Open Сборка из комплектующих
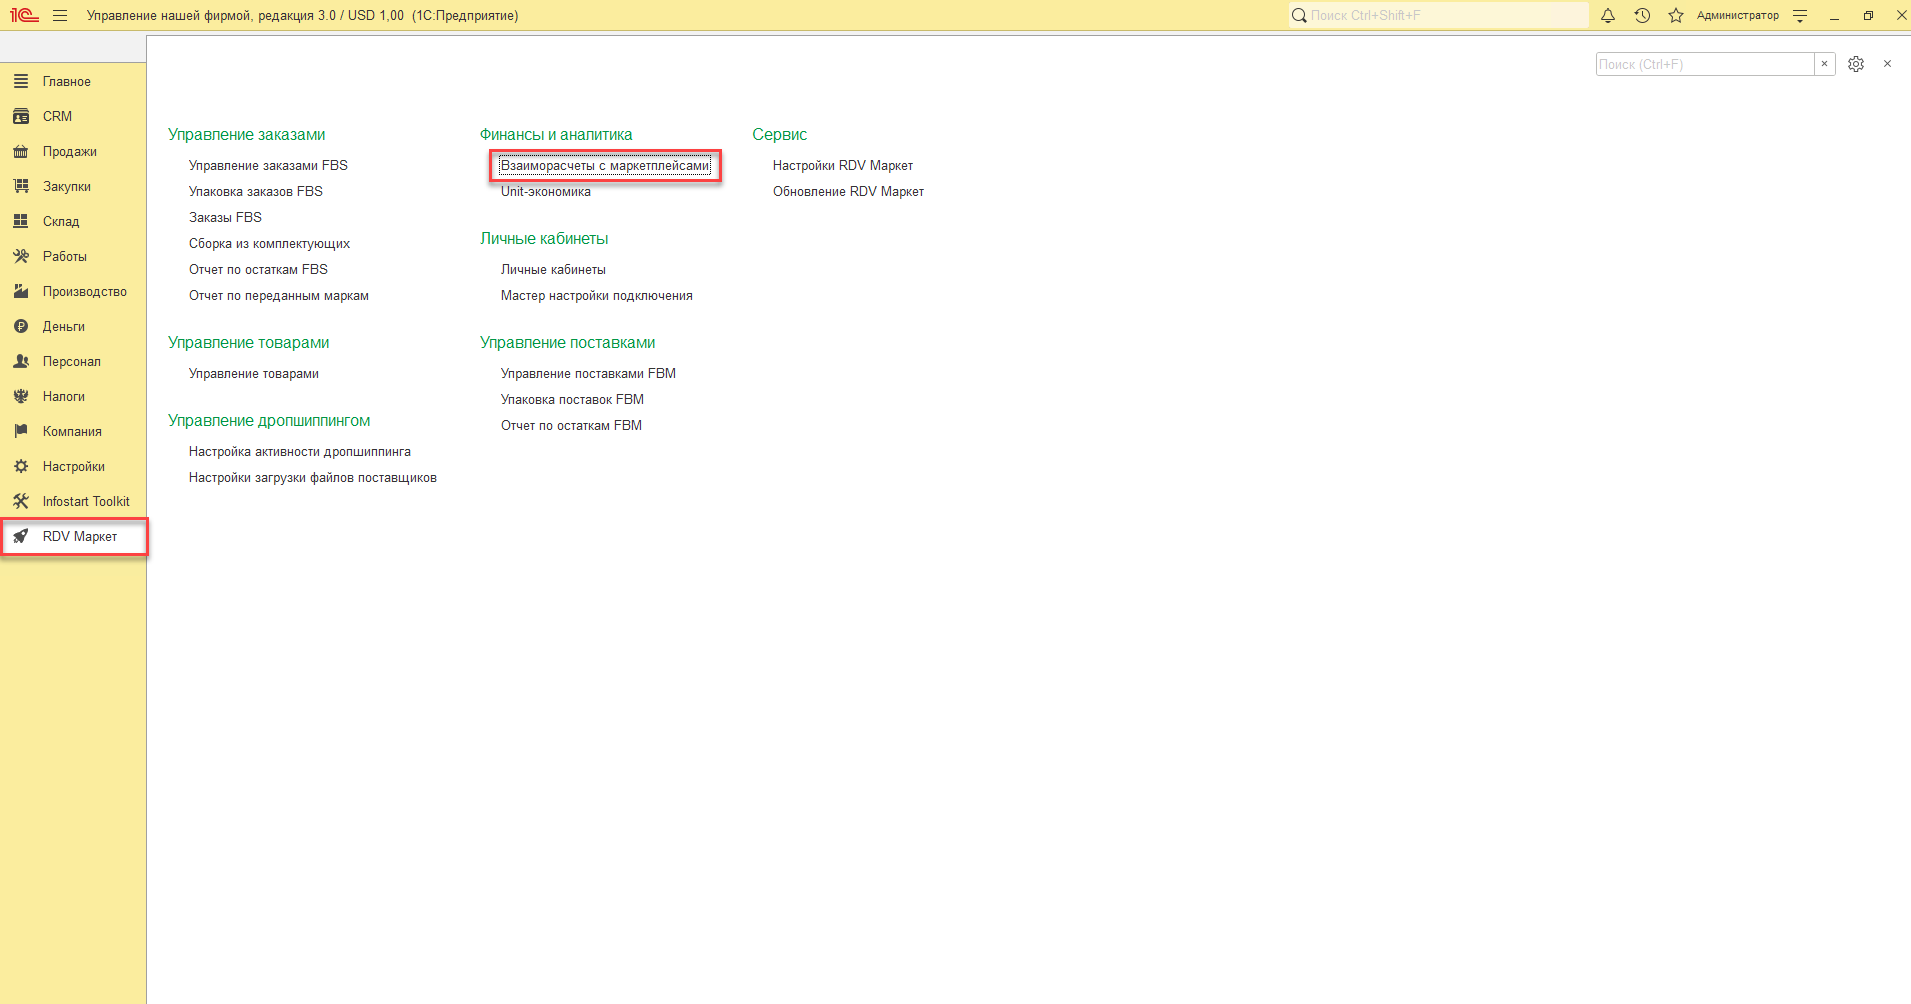Viewport: 1911px width, 1004px height. coord(269,243)
